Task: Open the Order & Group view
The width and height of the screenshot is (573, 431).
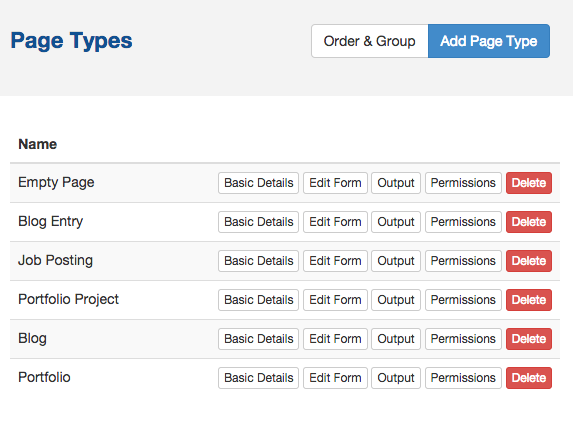Action: click(x=369, y=41)
